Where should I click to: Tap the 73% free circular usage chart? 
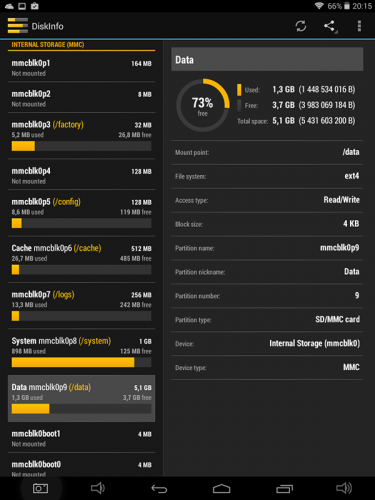(x=203, y=105)
